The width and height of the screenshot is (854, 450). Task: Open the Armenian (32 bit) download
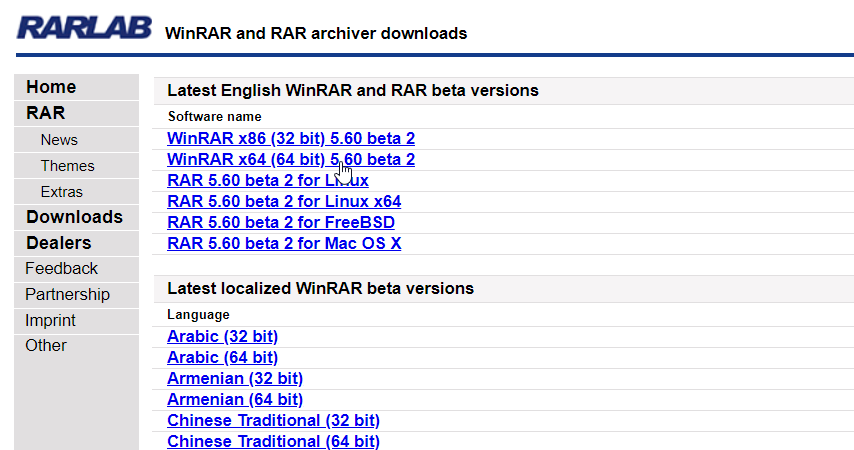click(x=235, y=379)
